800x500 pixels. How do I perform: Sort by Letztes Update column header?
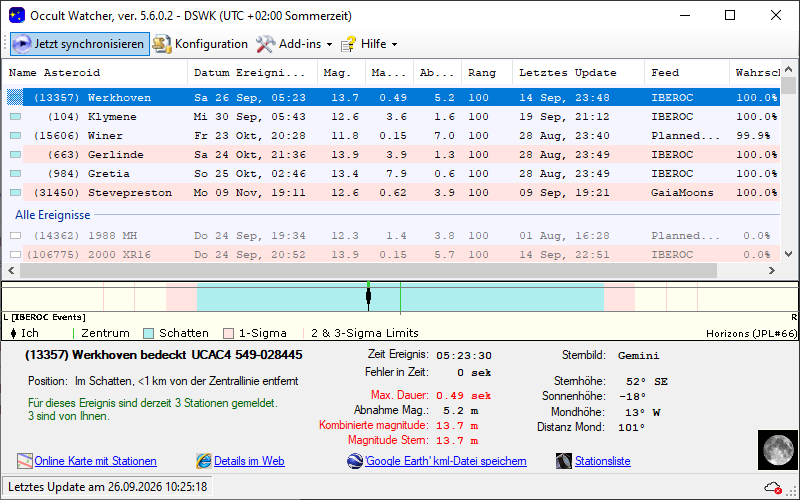tap(579, 72)
